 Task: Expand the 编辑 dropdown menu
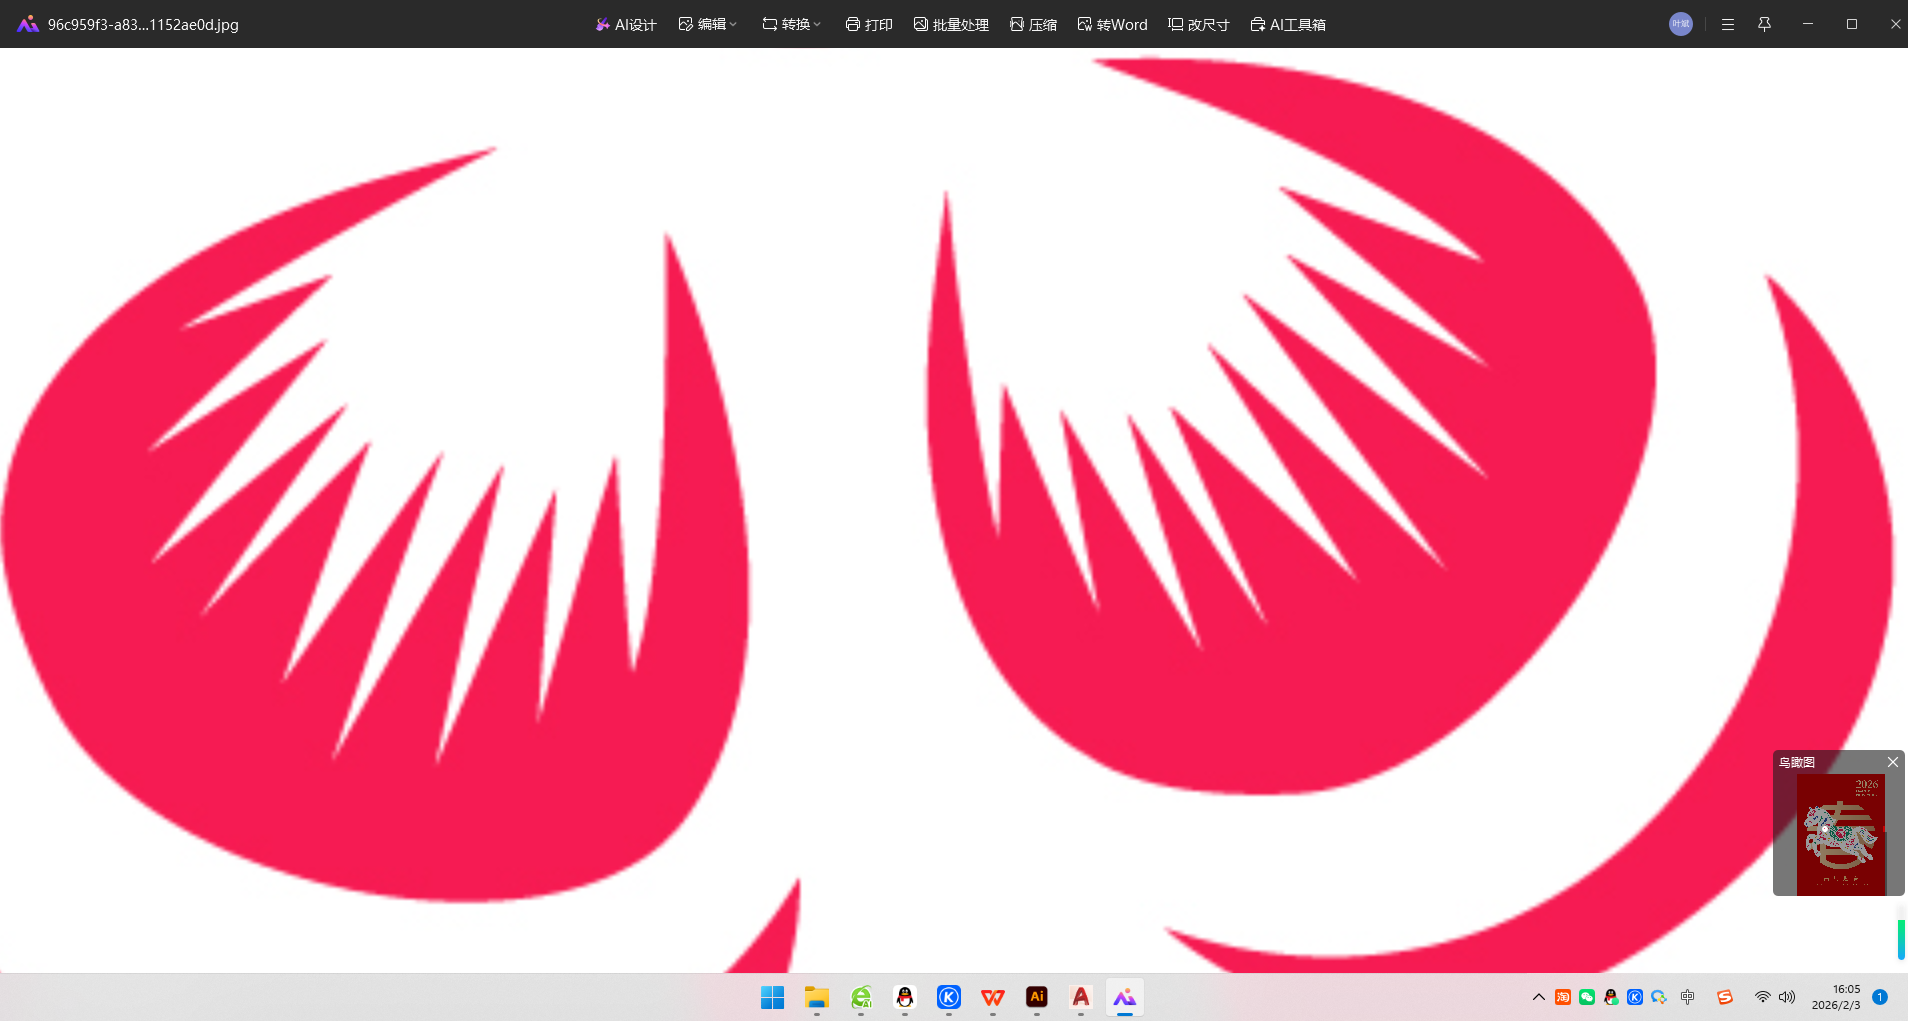click(708, 24)
